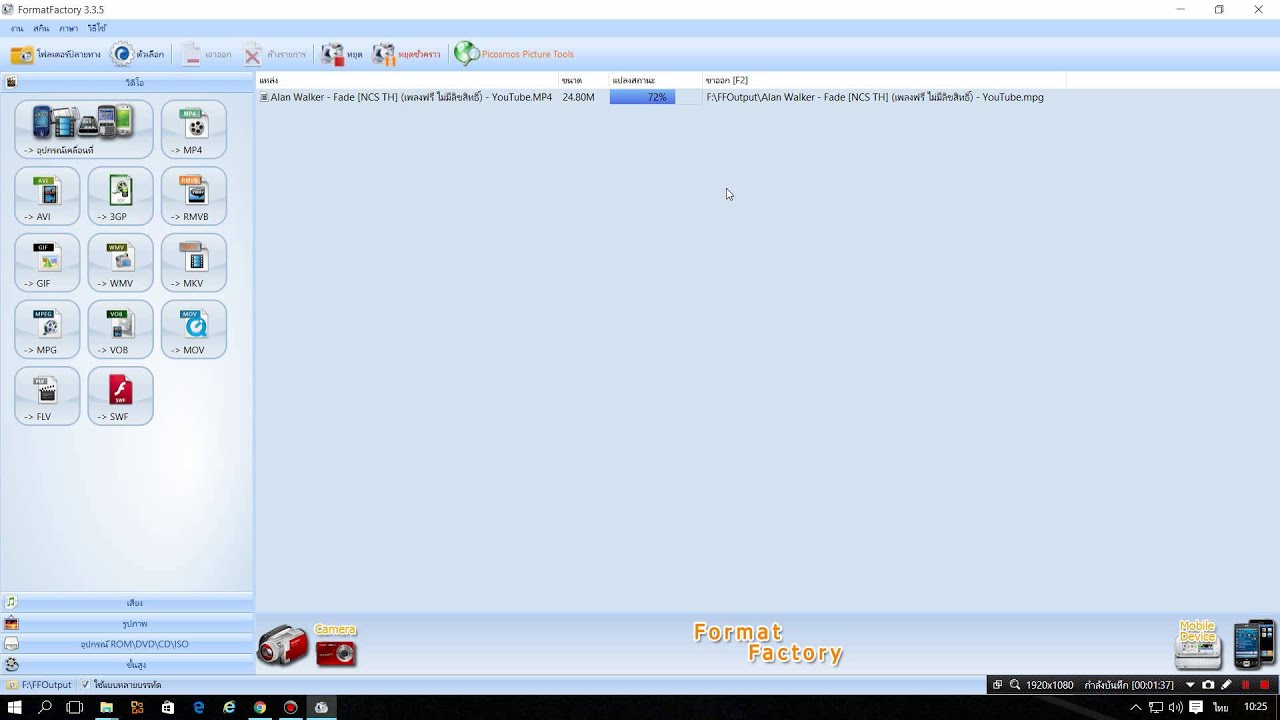
Task: Select the -> RMVB conversion icon
Action: pyautogui.click(x=194, y=196)
